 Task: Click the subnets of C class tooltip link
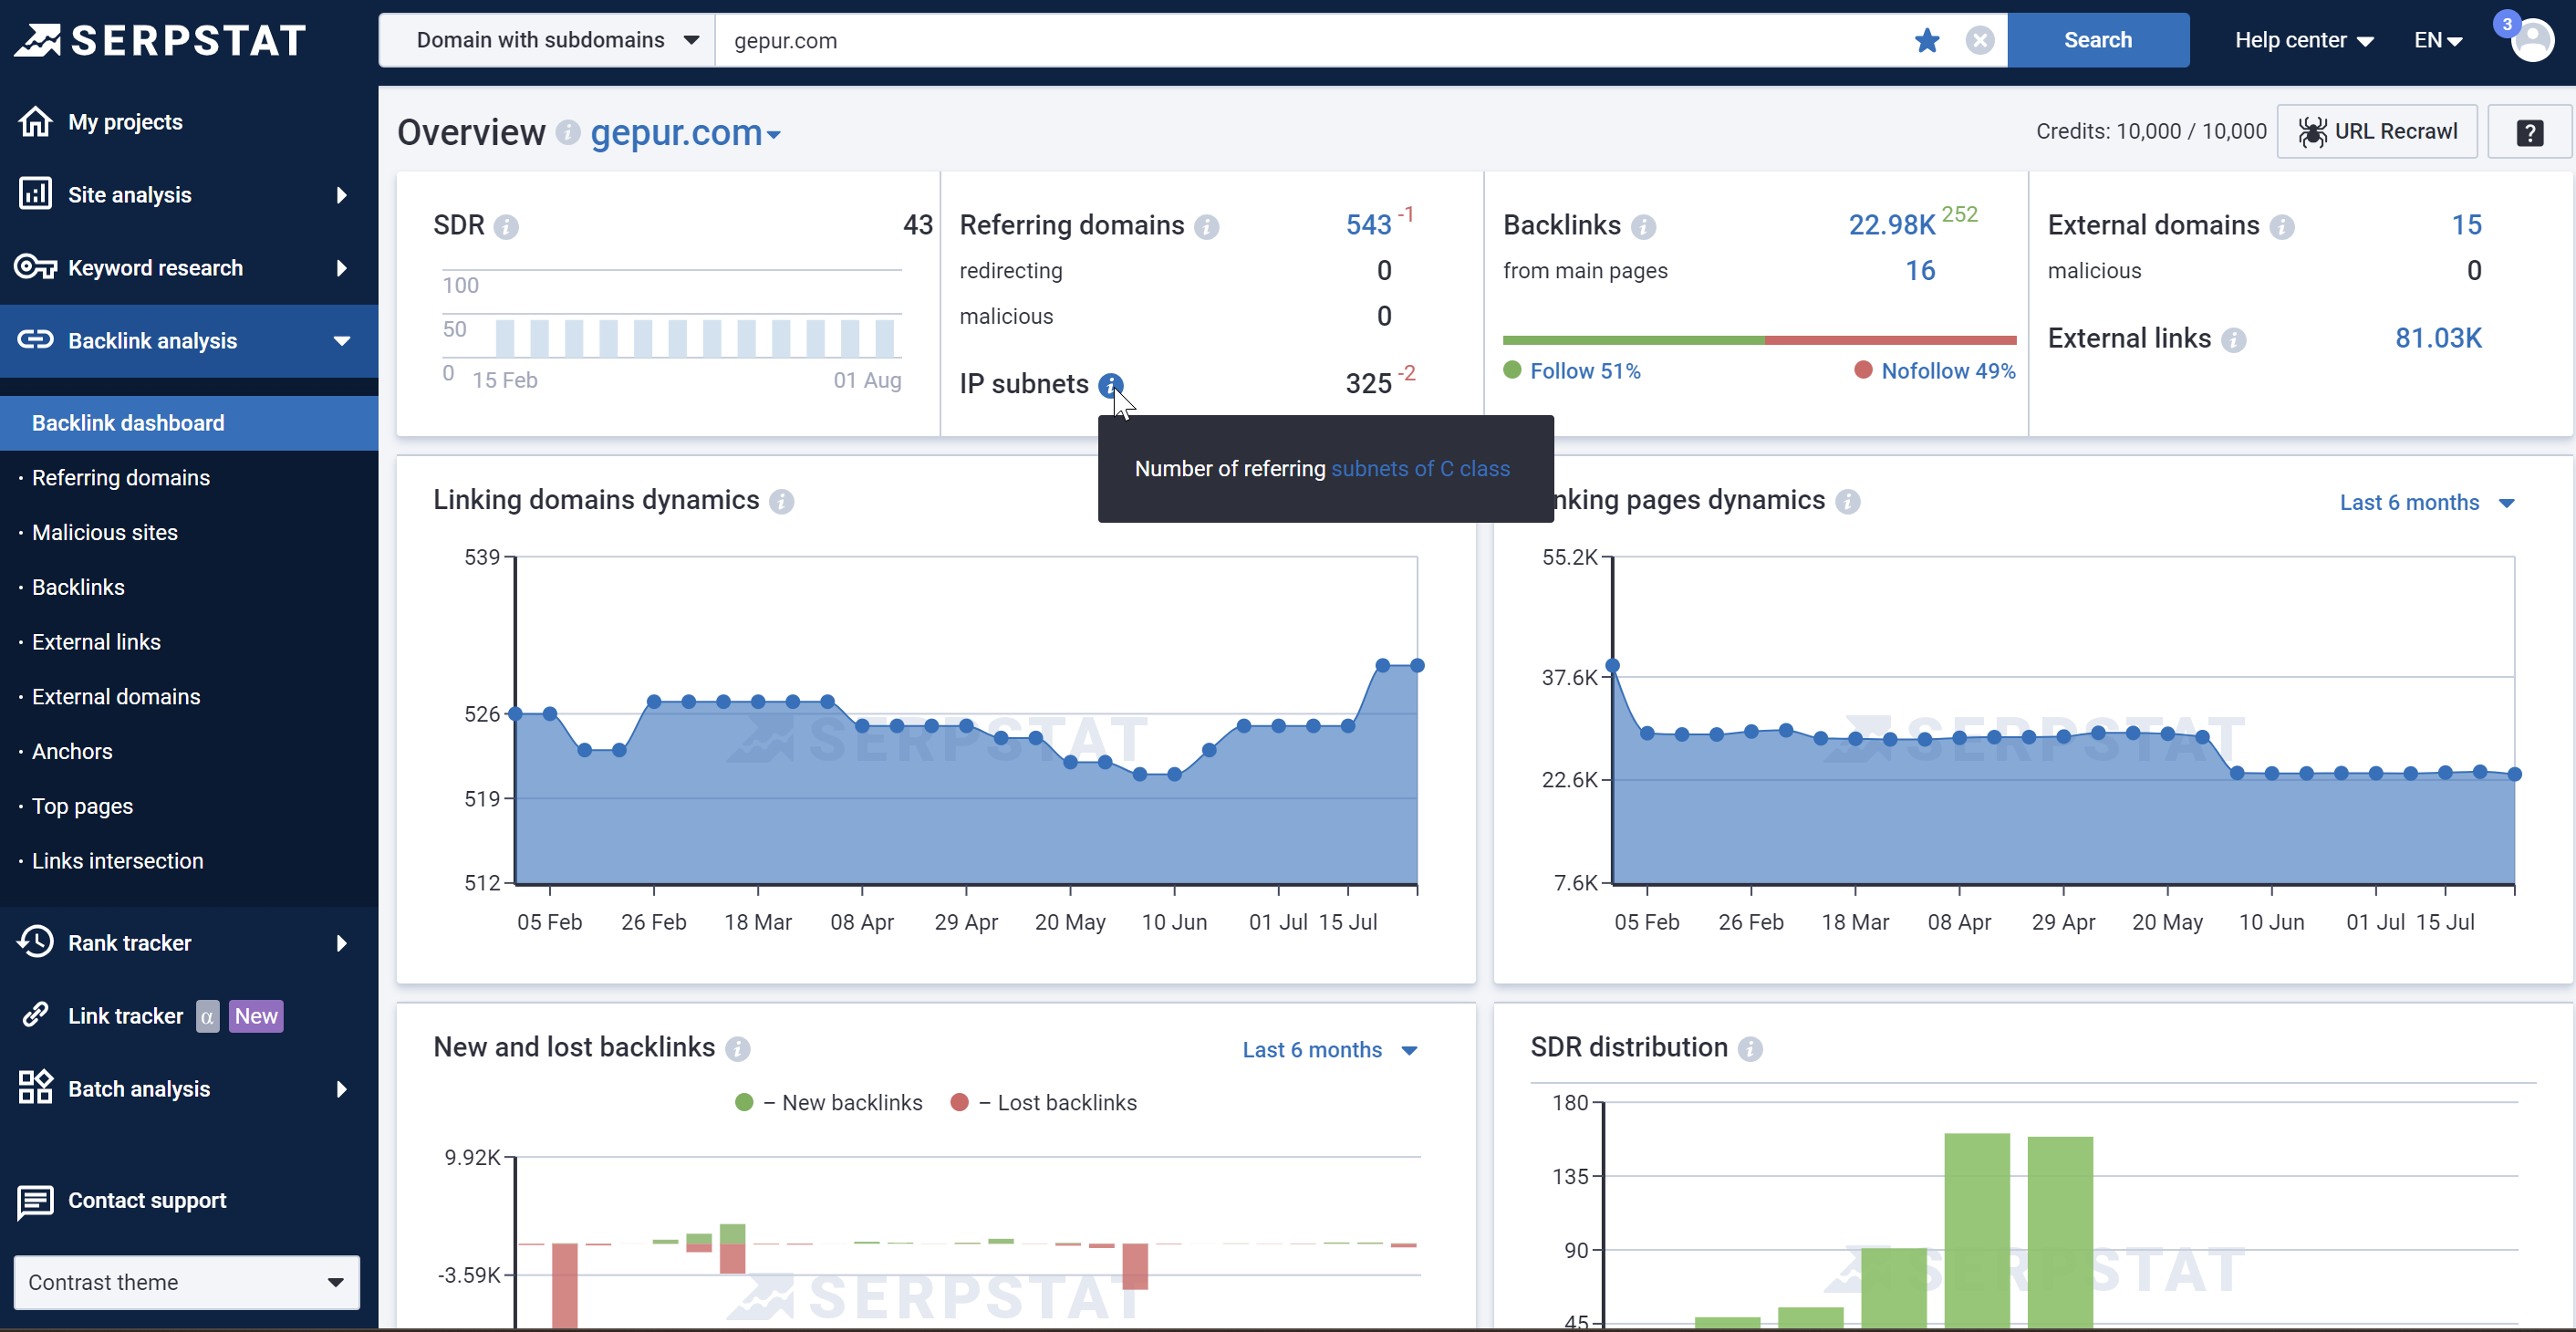1420,468
